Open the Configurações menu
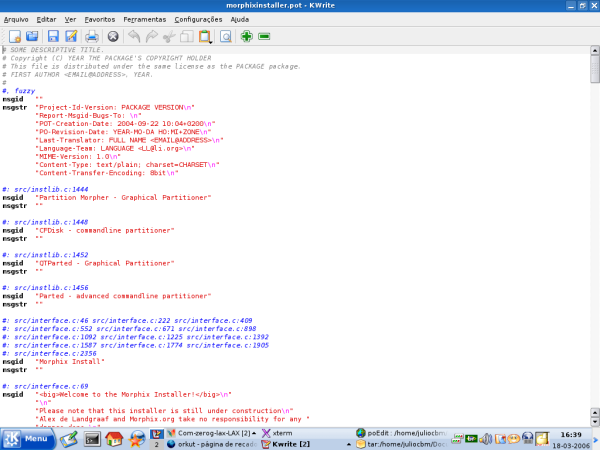Viewport: 600px width, 450px height. click(198, 20)
